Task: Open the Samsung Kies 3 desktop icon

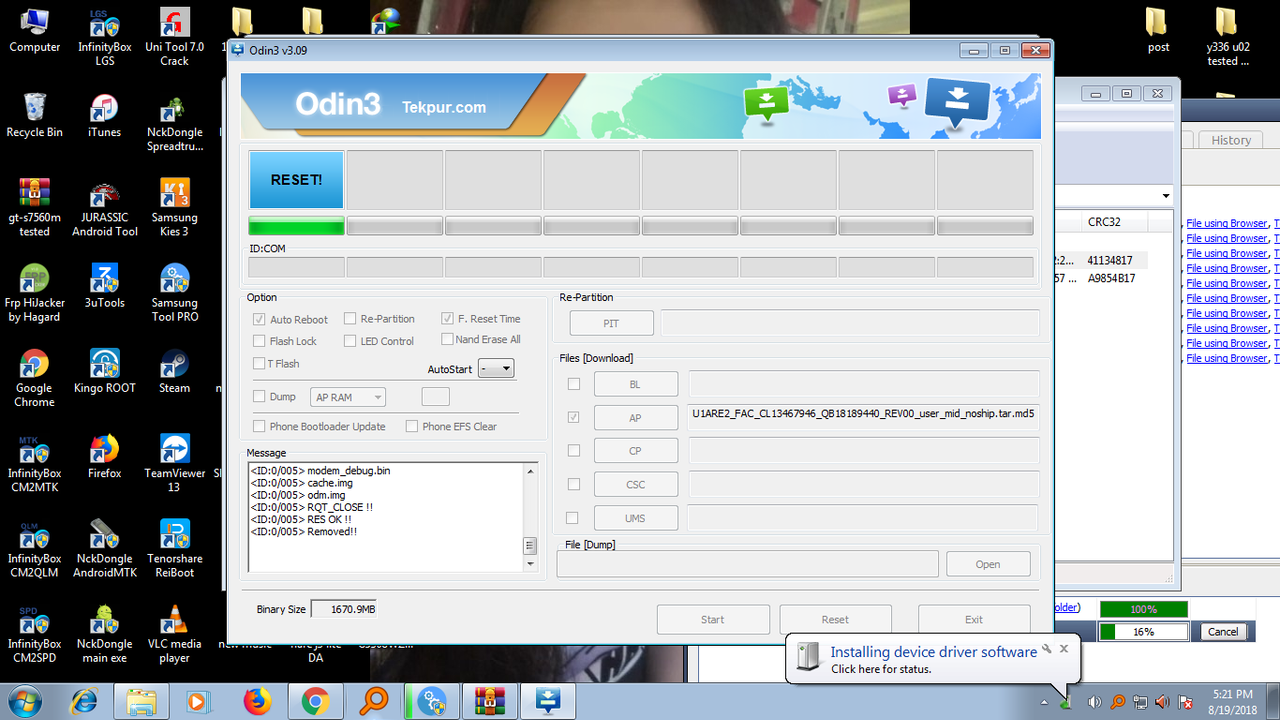Action: click(x=174, y=207)
